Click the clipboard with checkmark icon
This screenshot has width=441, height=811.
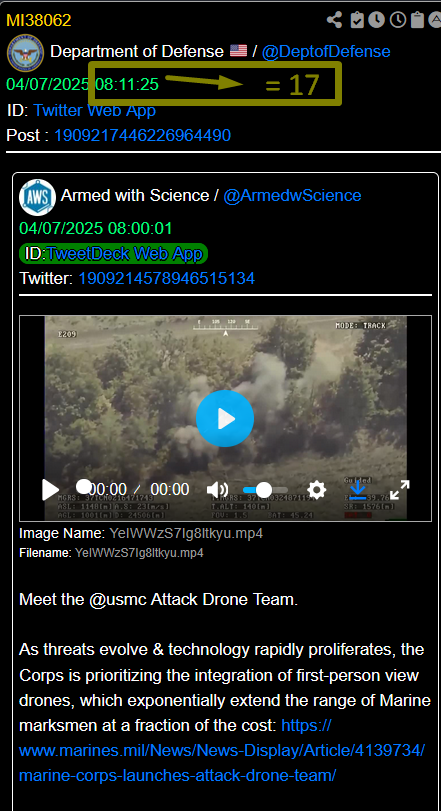[x=357, y=20]
